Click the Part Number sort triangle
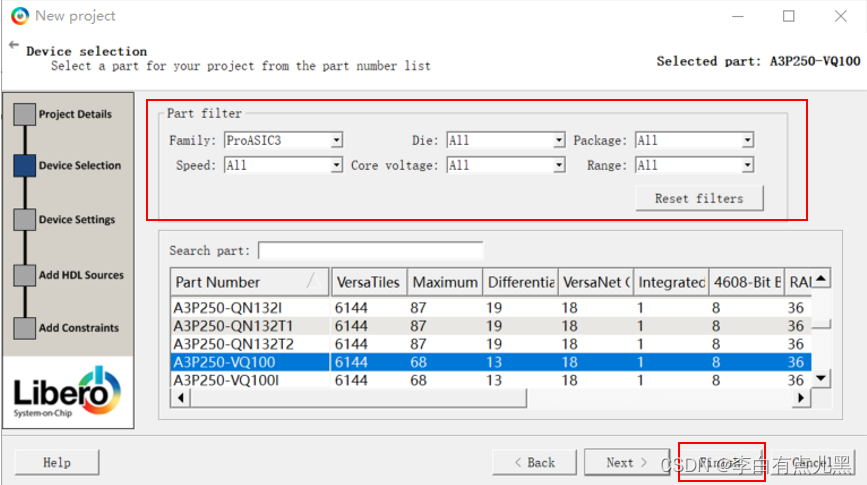 point(314,281)
